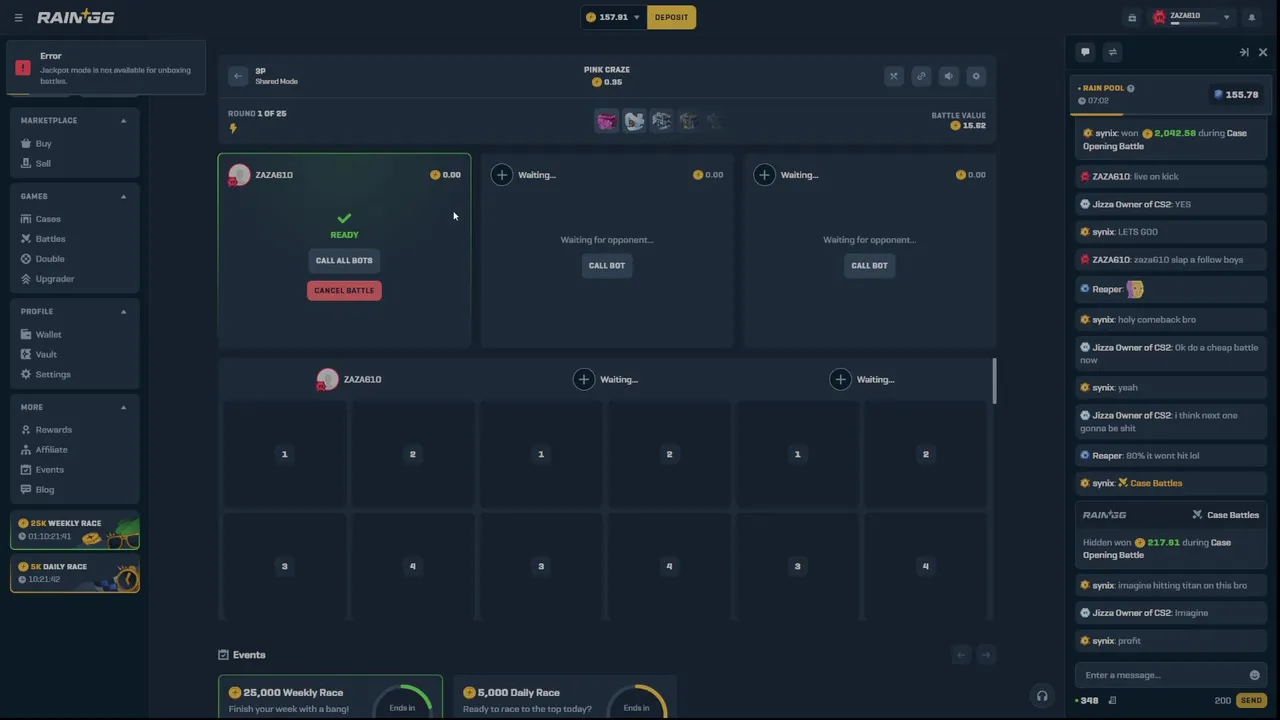The image size is (1280, 720).
Task: Open chat rules icon next to 348
Action: pyautogui.click(x=1113, y=700)
